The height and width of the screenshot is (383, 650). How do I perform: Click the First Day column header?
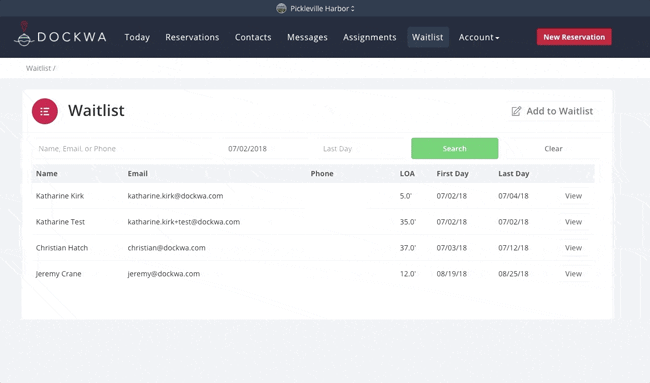[x=452, y=174]
